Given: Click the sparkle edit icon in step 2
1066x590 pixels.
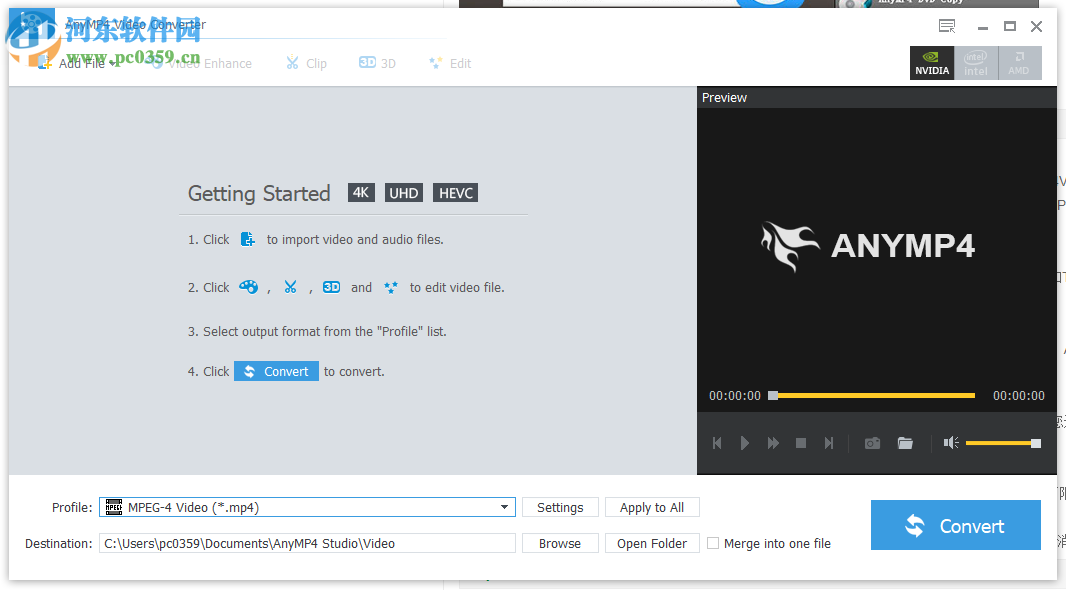Looking at the screenshot, I should [x=390, y=287].
